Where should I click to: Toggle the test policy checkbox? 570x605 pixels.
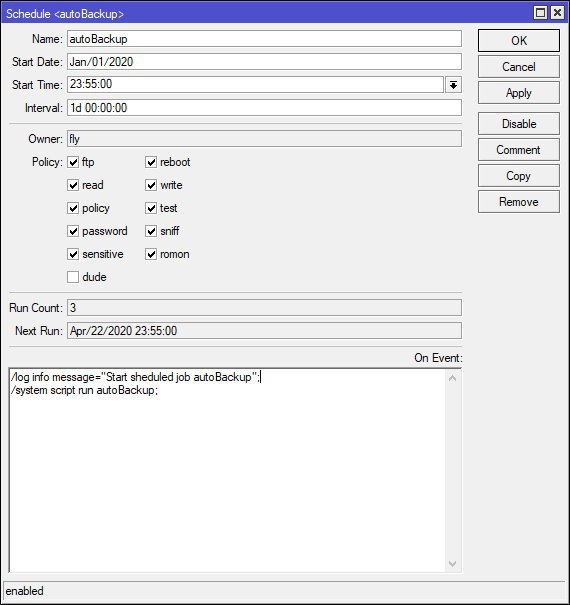click(151, 208)
